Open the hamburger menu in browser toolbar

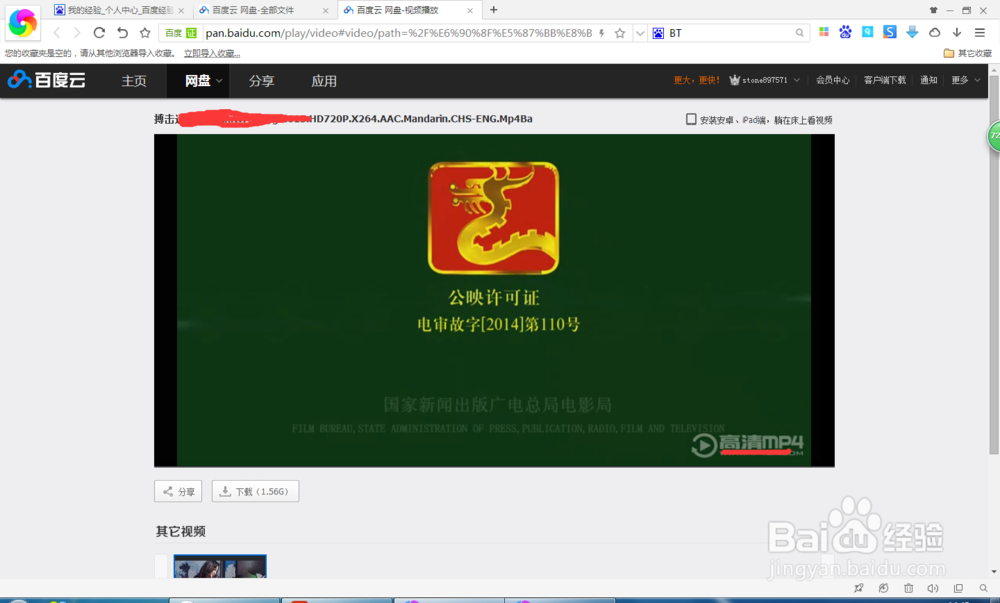pos(978,31)
